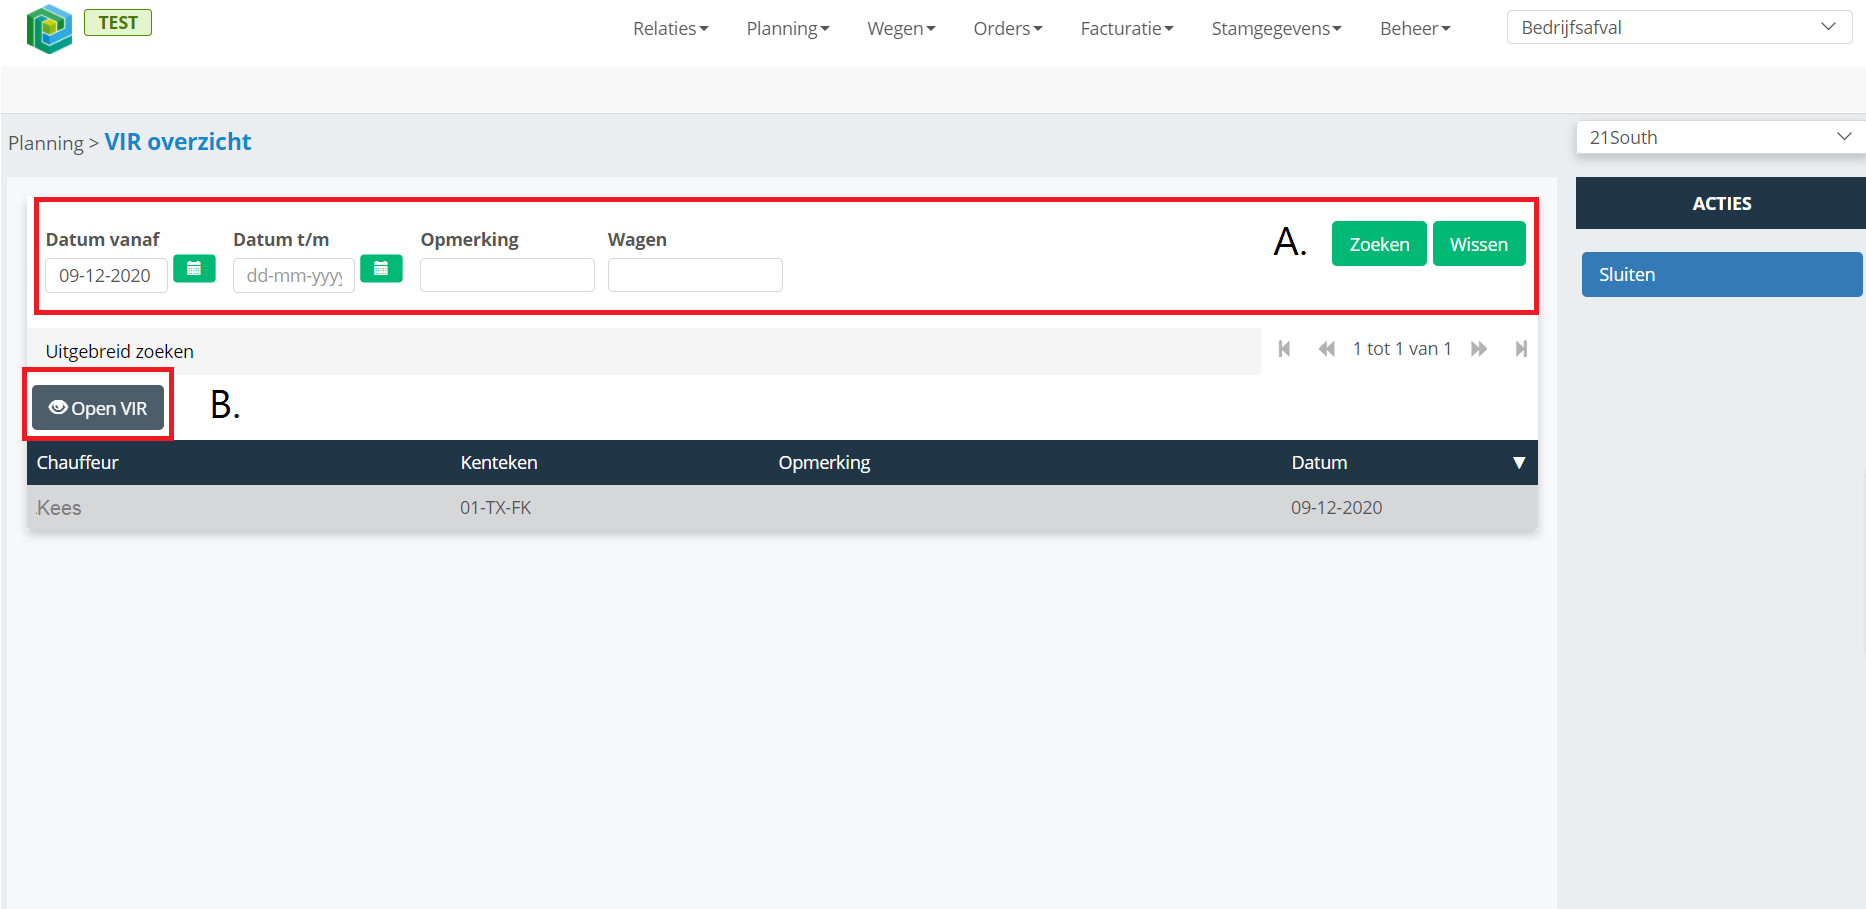Click the 09-12-2020 date cell
Viewport: 1866px width, 909px height.
pyautogui.click(x=1336, y=508)
